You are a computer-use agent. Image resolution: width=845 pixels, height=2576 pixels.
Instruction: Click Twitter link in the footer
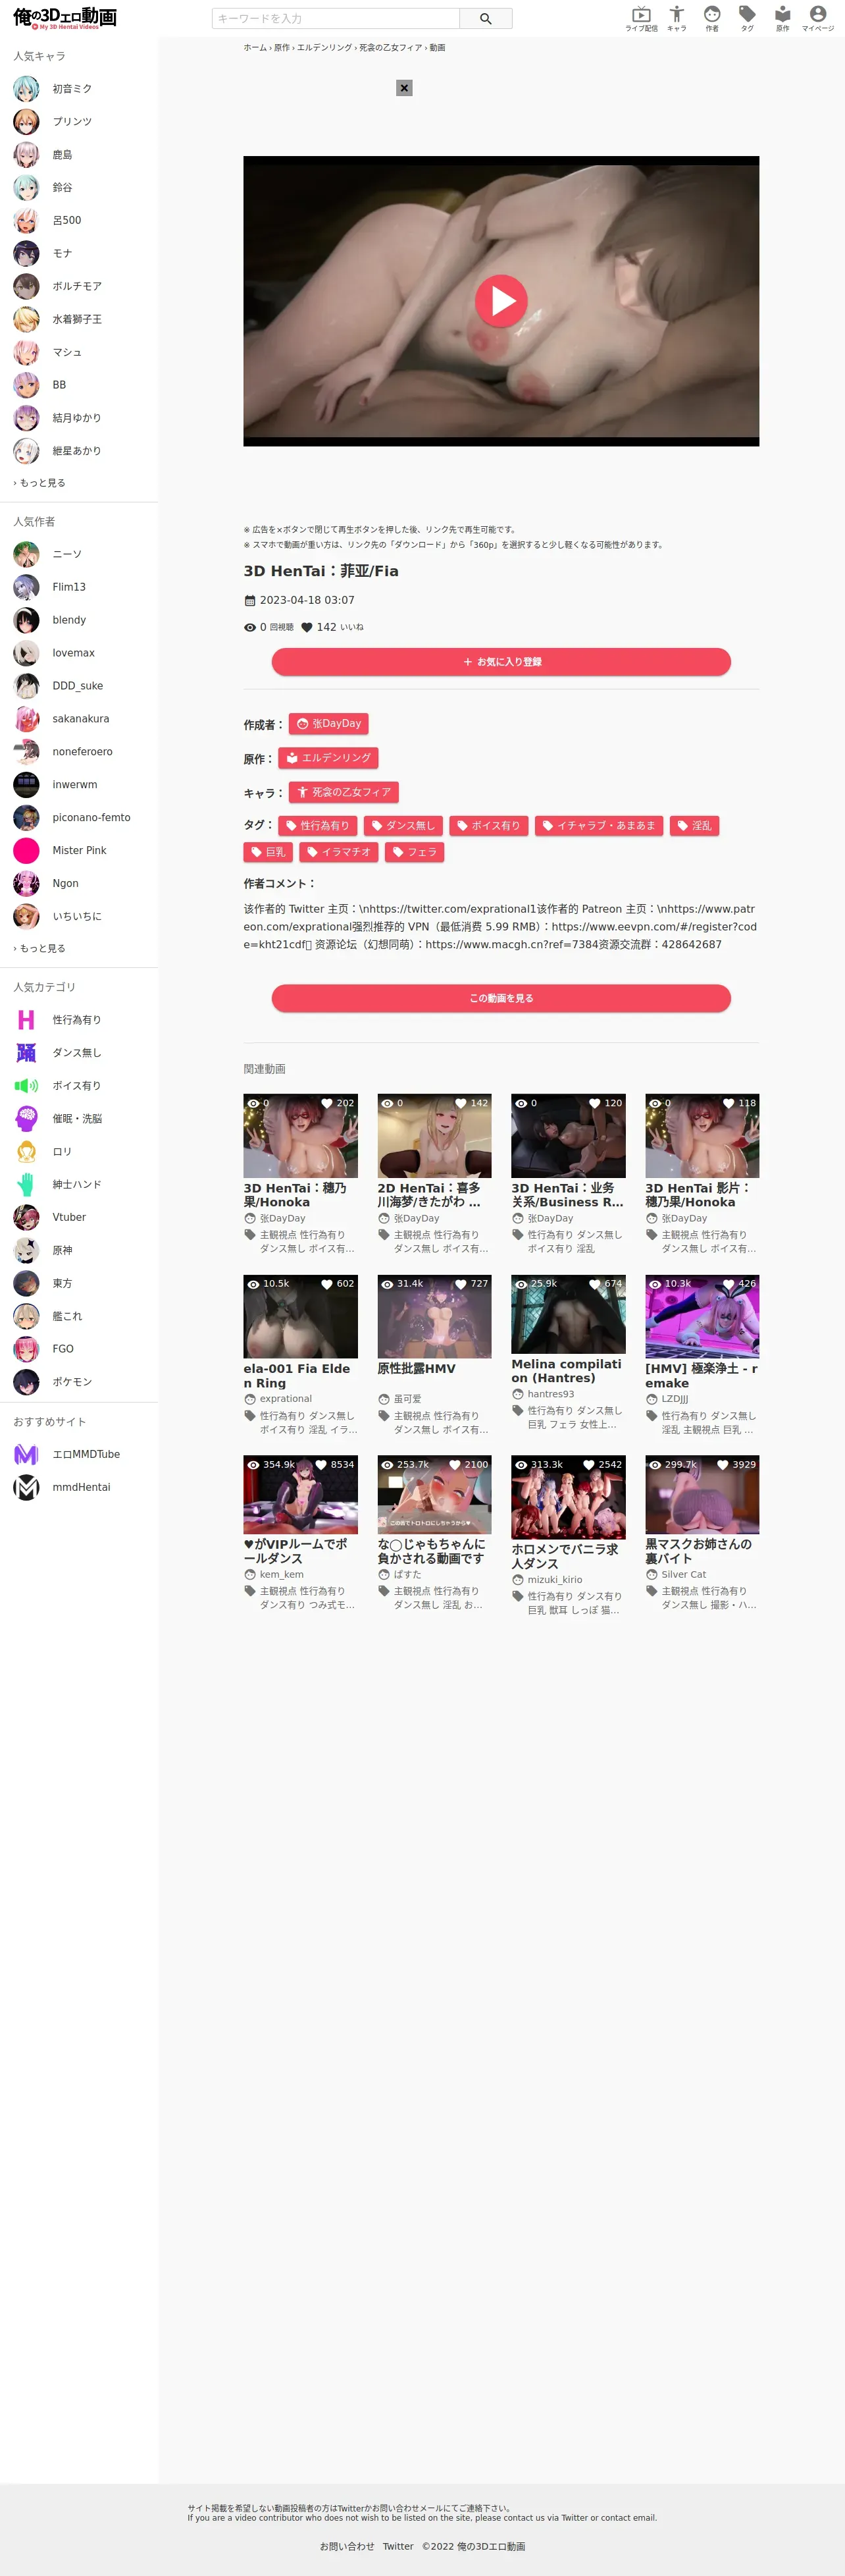point(398,2546)
